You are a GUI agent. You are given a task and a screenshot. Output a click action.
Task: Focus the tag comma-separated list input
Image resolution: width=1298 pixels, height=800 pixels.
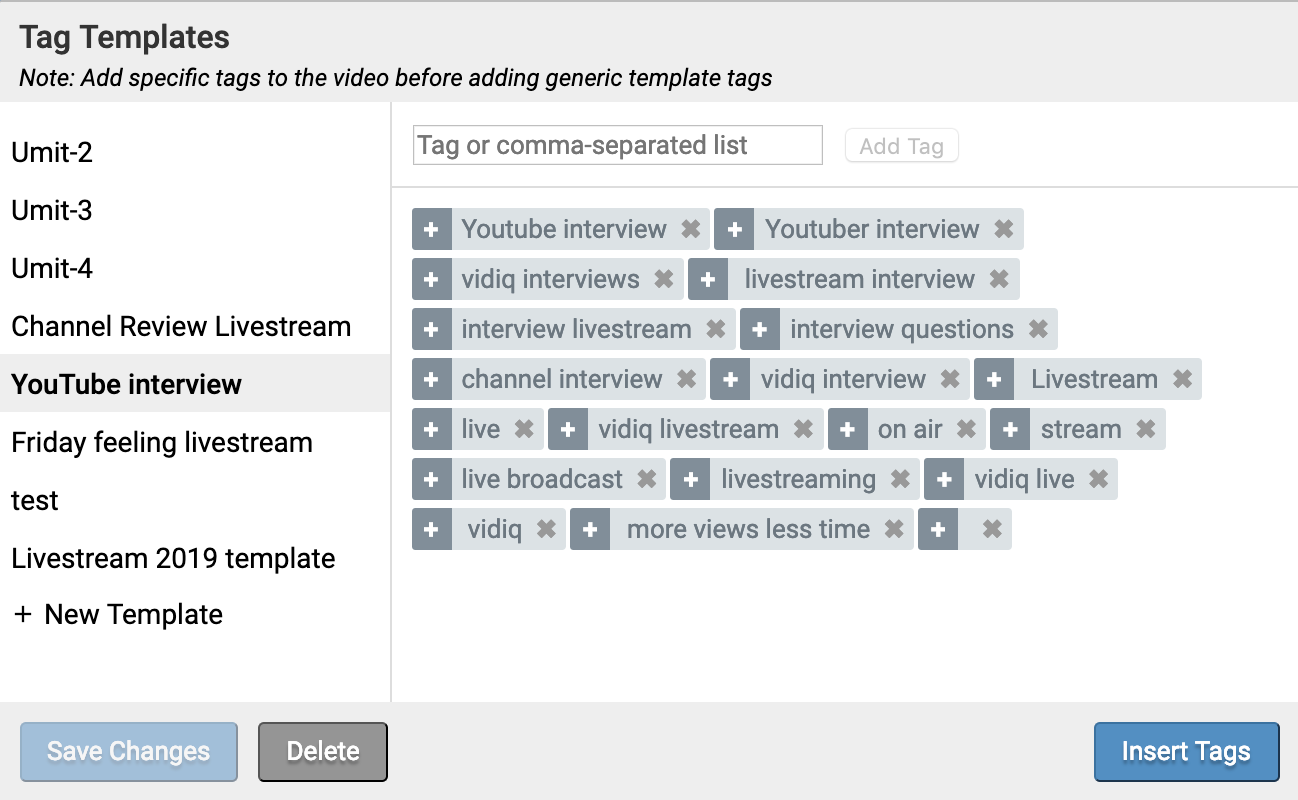[x=617, y=145]
